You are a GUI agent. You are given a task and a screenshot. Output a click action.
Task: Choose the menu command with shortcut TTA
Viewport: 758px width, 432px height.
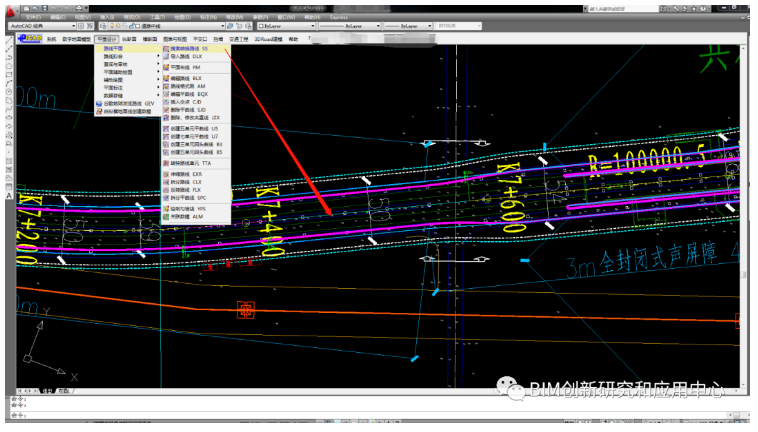pyautogui.click(x=196, y=163)
